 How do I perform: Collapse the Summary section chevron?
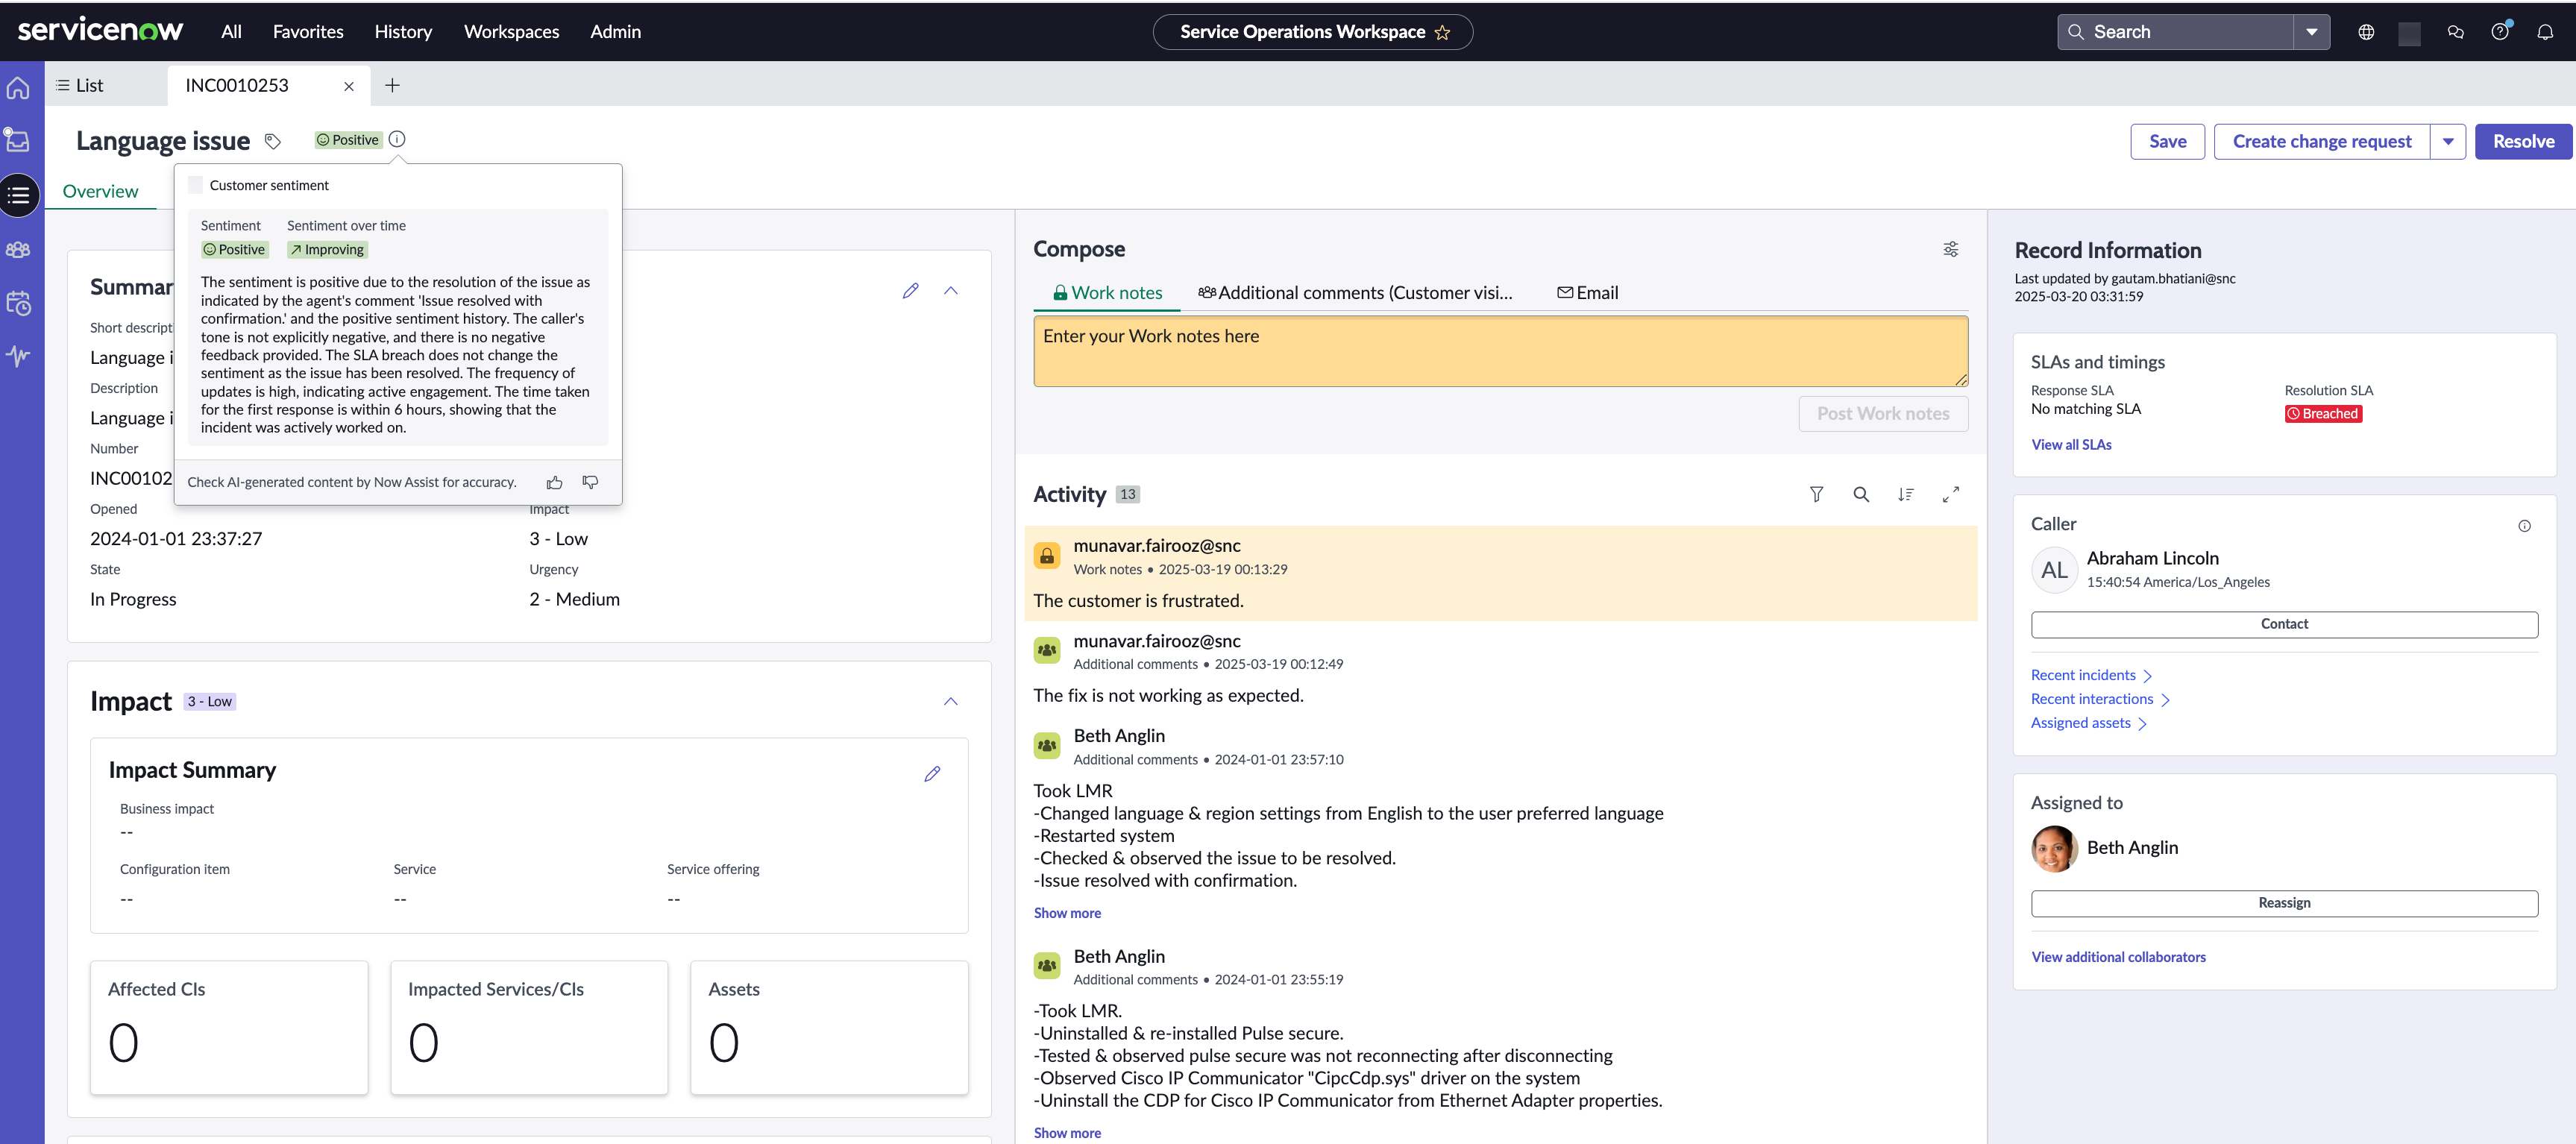(951, 290)
